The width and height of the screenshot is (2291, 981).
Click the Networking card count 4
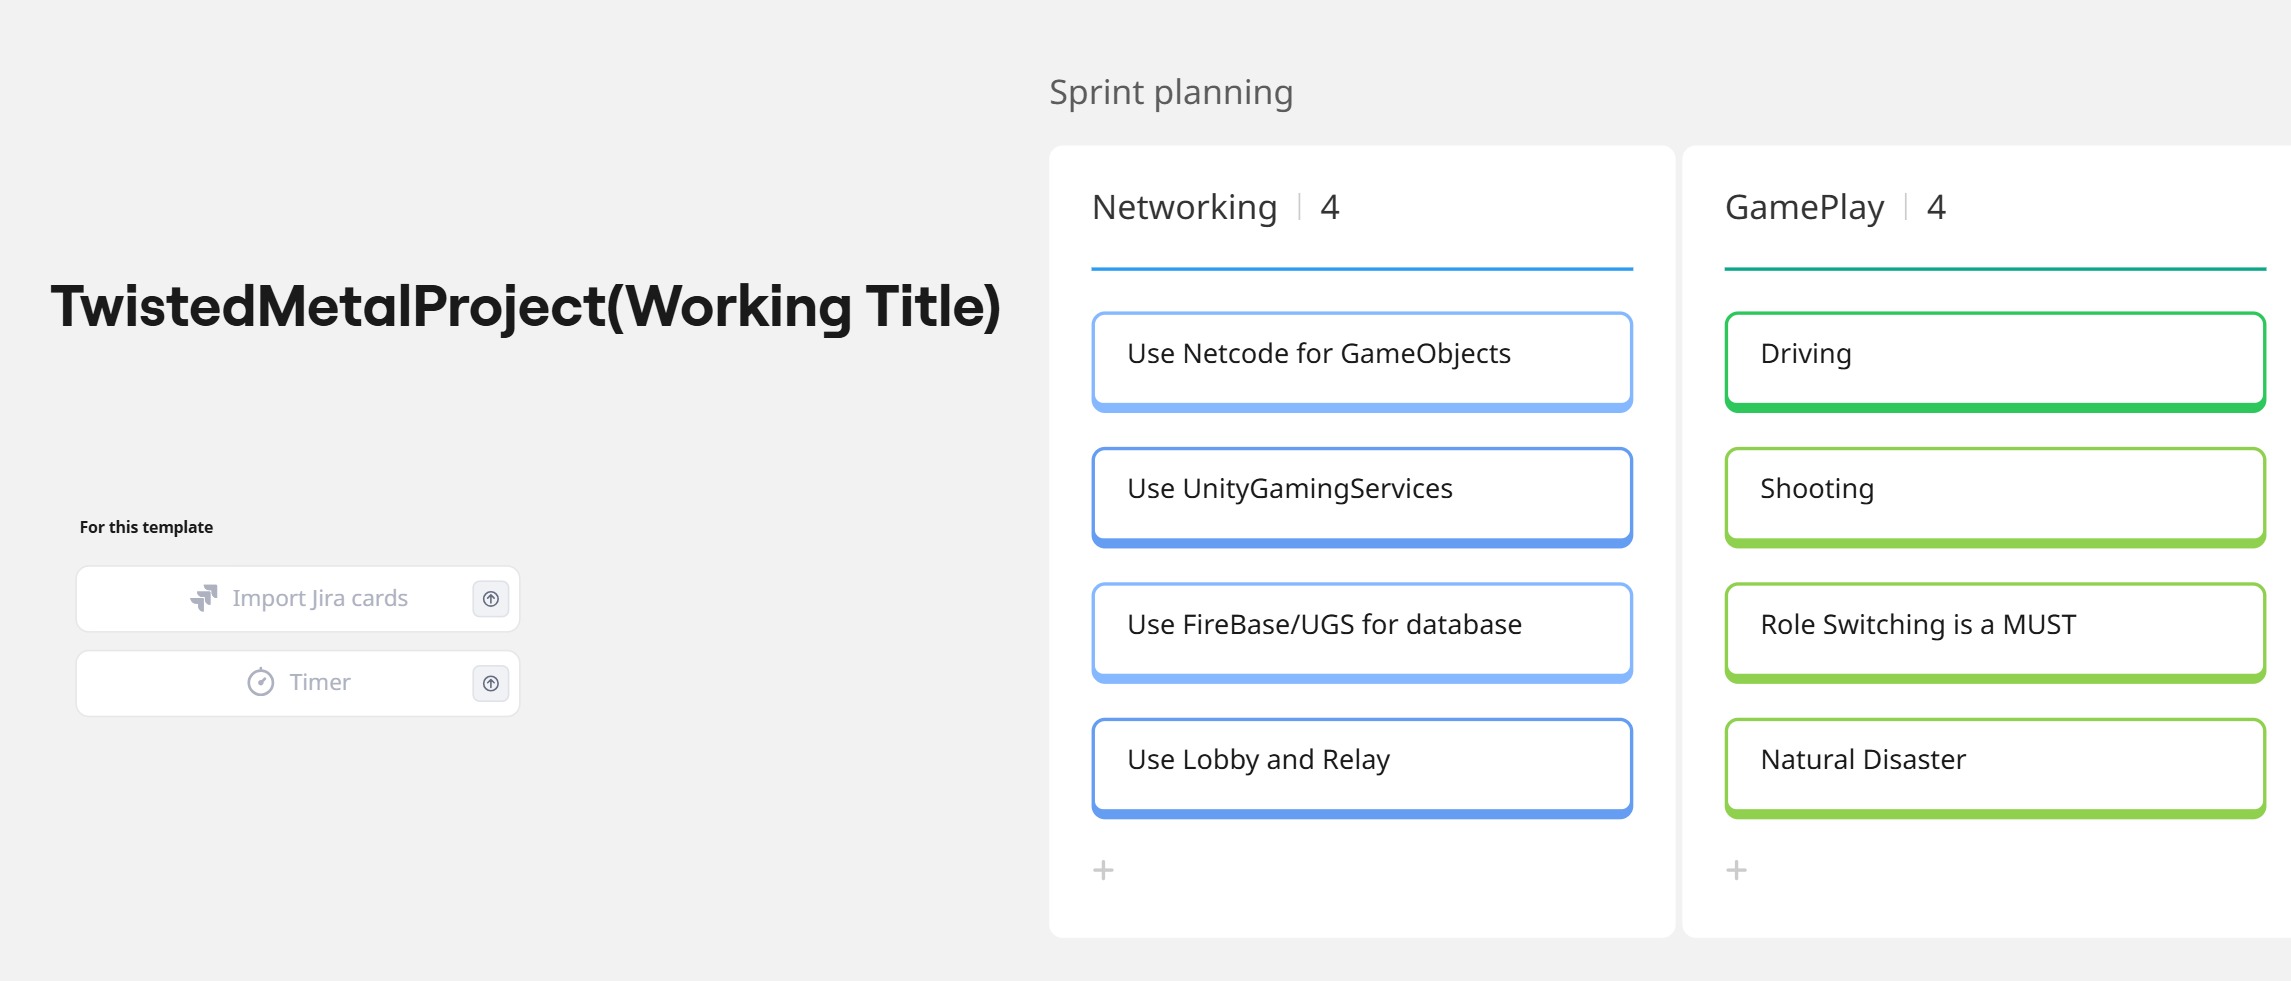(1329, 207)
